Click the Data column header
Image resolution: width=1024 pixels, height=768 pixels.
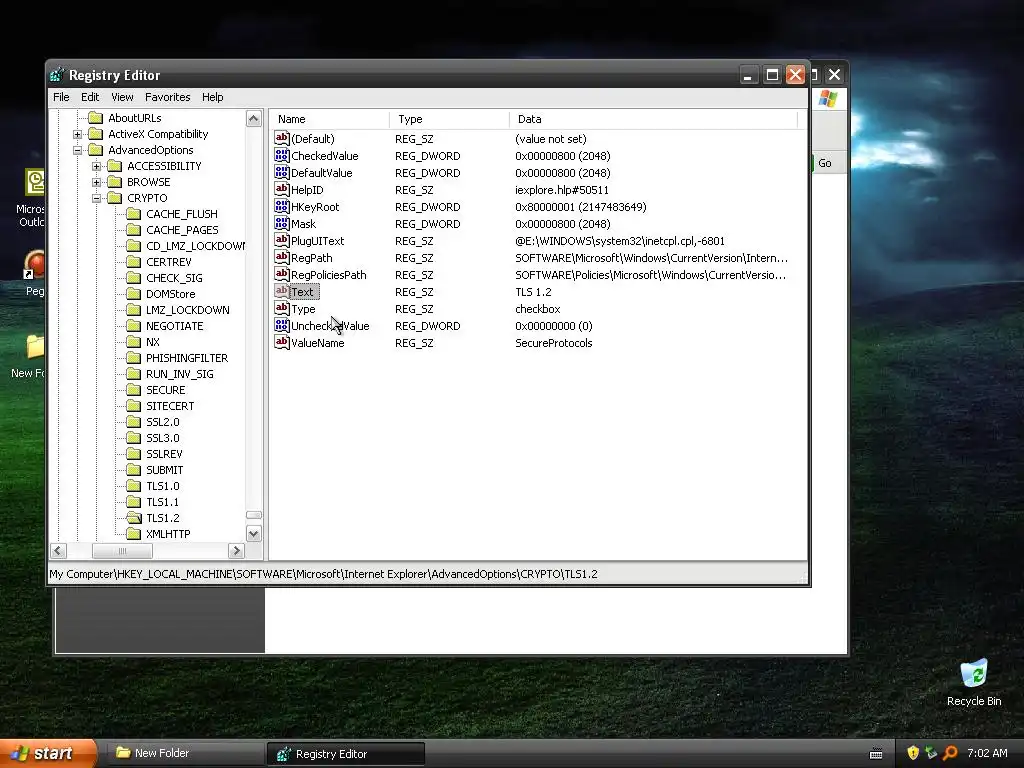tap(654, 120)
